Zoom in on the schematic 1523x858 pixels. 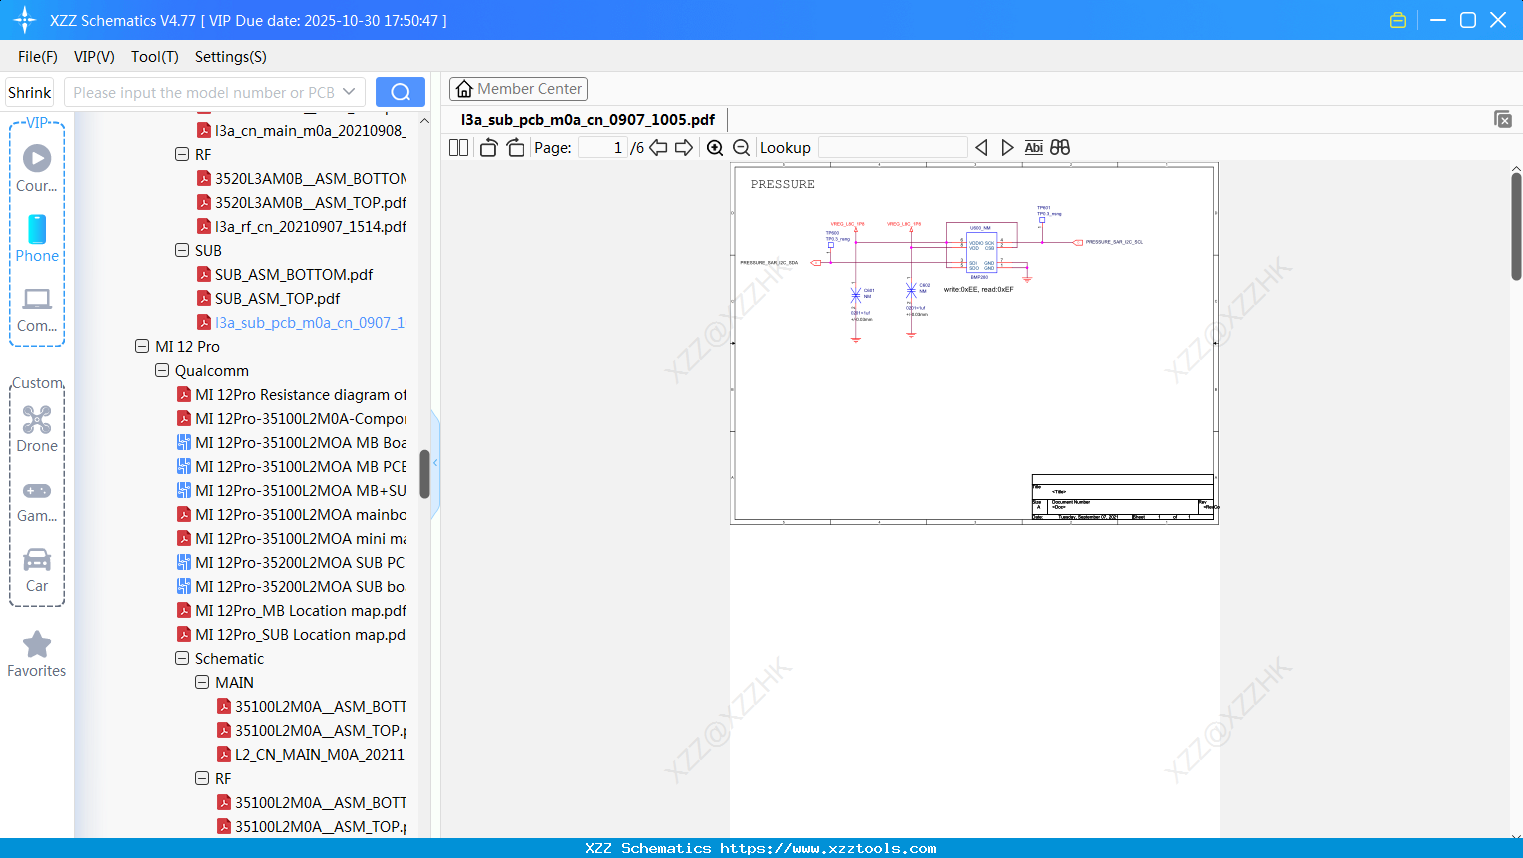(x=715, y=147)
